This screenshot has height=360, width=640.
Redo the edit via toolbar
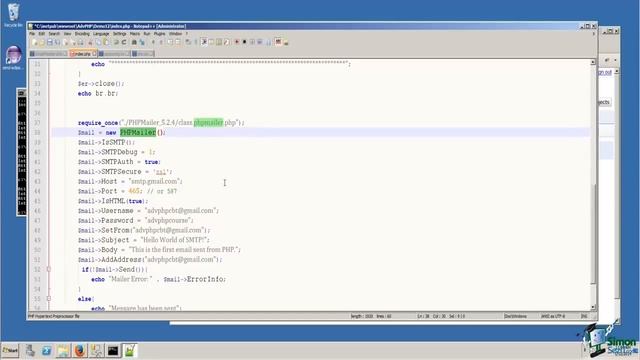coord(124,42)
